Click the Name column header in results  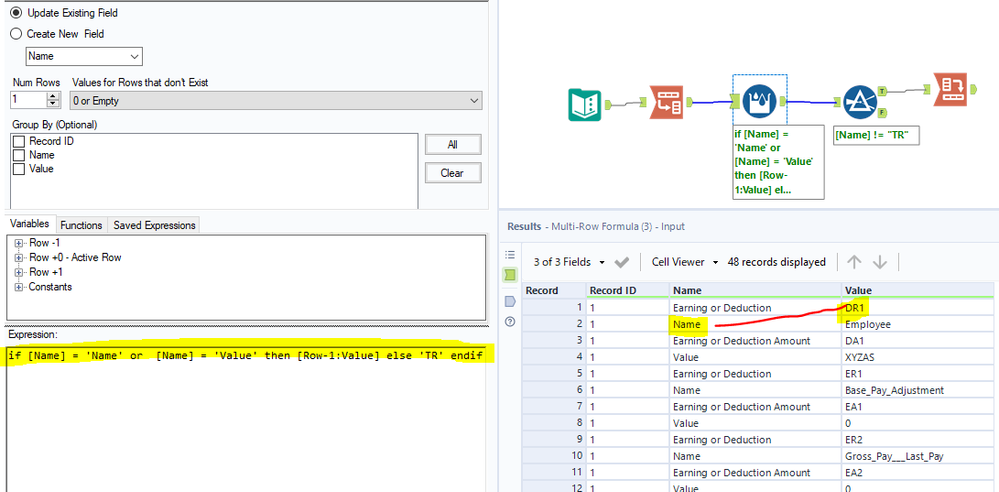pos(755,291)
